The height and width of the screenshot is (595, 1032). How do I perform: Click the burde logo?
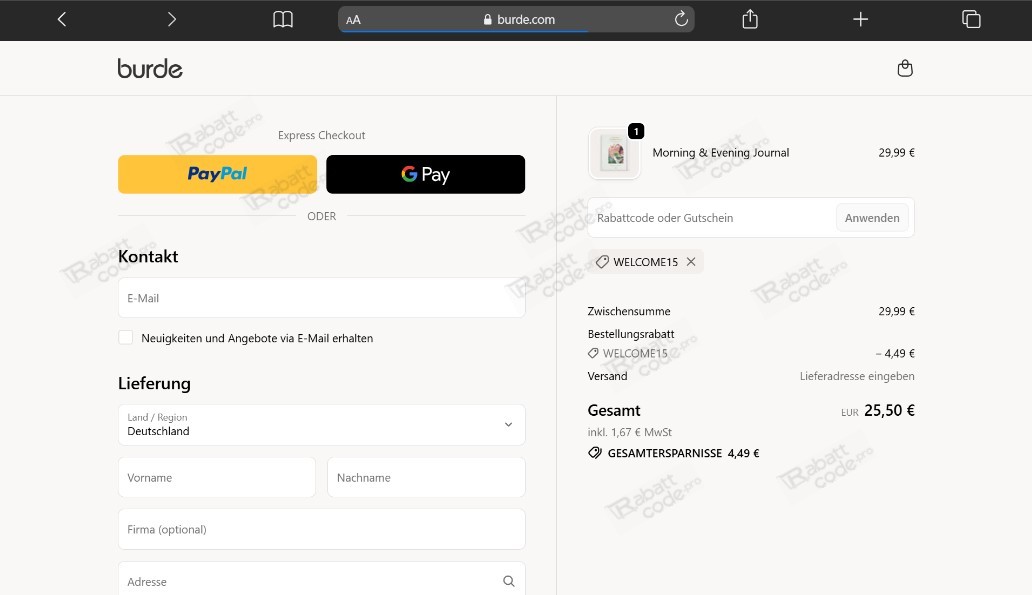coord(150,68)
